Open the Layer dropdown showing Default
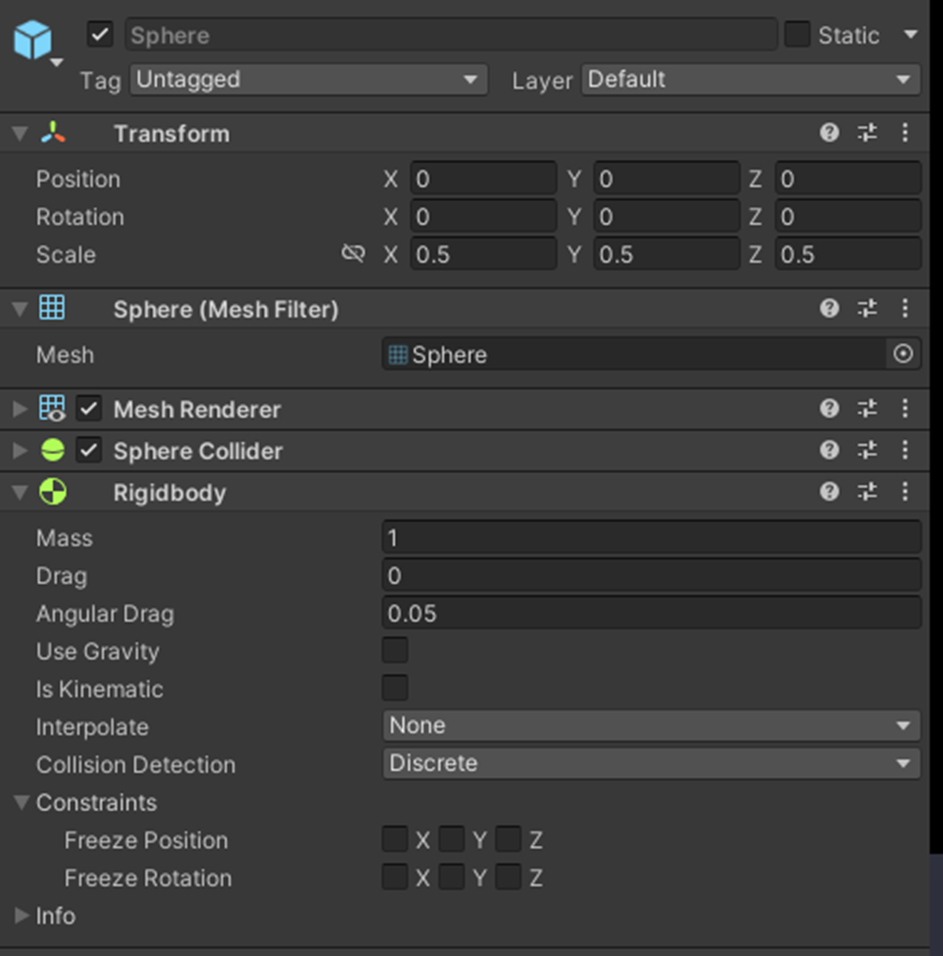This screenshot has width=943, height=956. pyautogui.click(x=751, y=79)
